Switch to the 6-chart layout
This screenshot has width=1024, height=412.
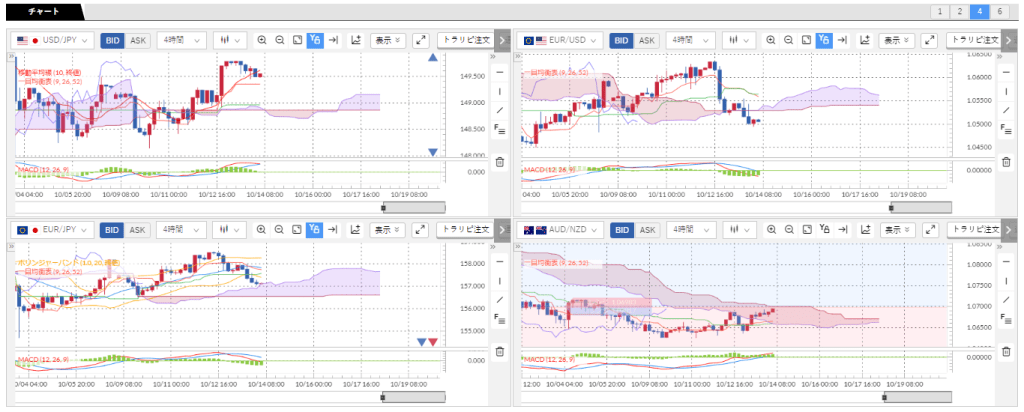1001,11
